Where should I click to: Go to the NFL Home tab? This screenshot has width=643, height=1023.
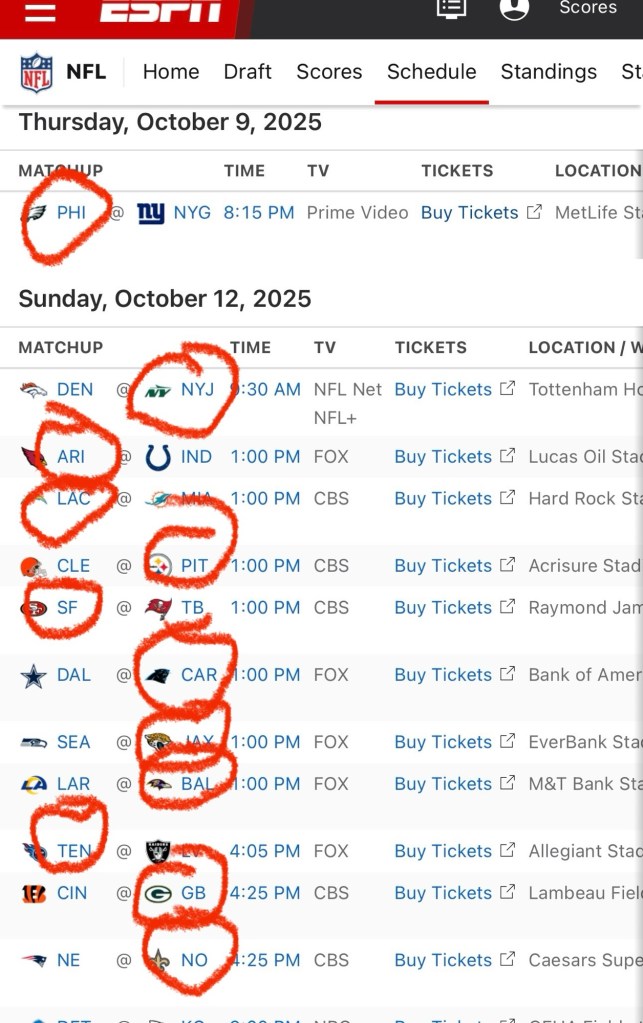[171, 72]
